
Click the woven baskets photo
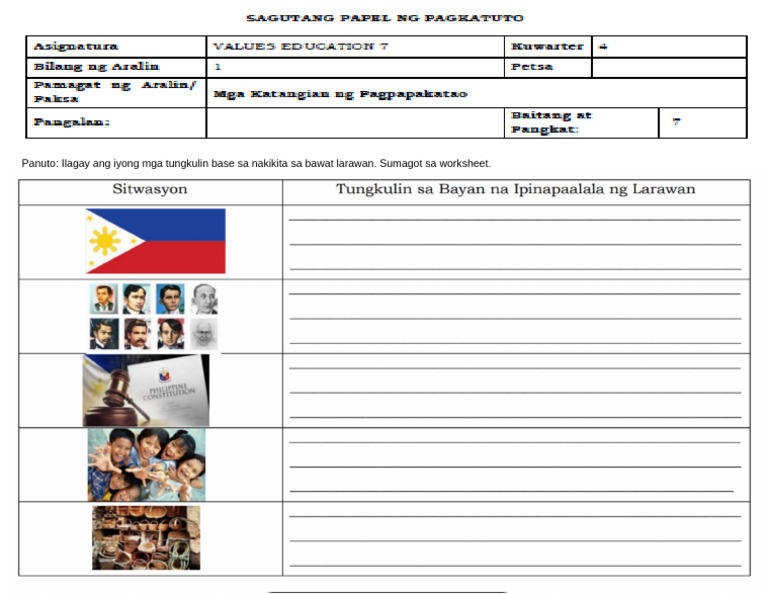146,538
